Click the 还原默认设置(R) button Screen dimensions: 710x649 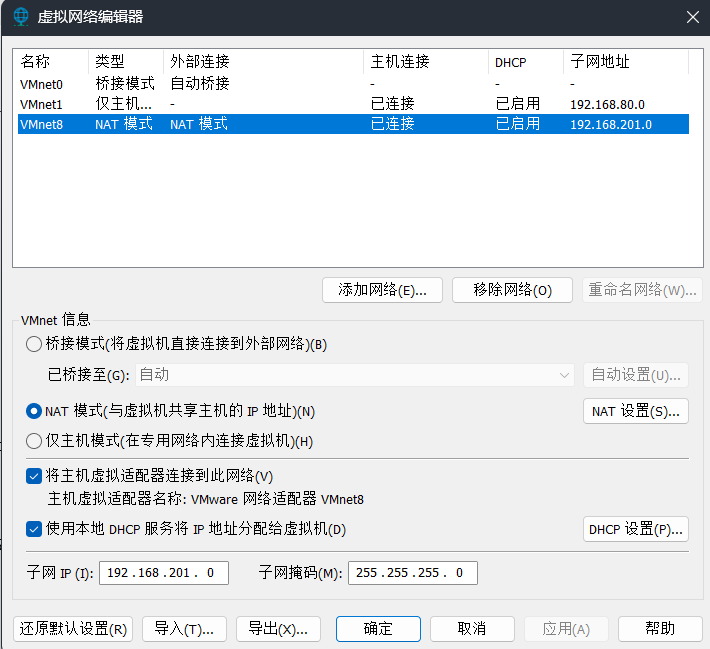pos(73,629)
